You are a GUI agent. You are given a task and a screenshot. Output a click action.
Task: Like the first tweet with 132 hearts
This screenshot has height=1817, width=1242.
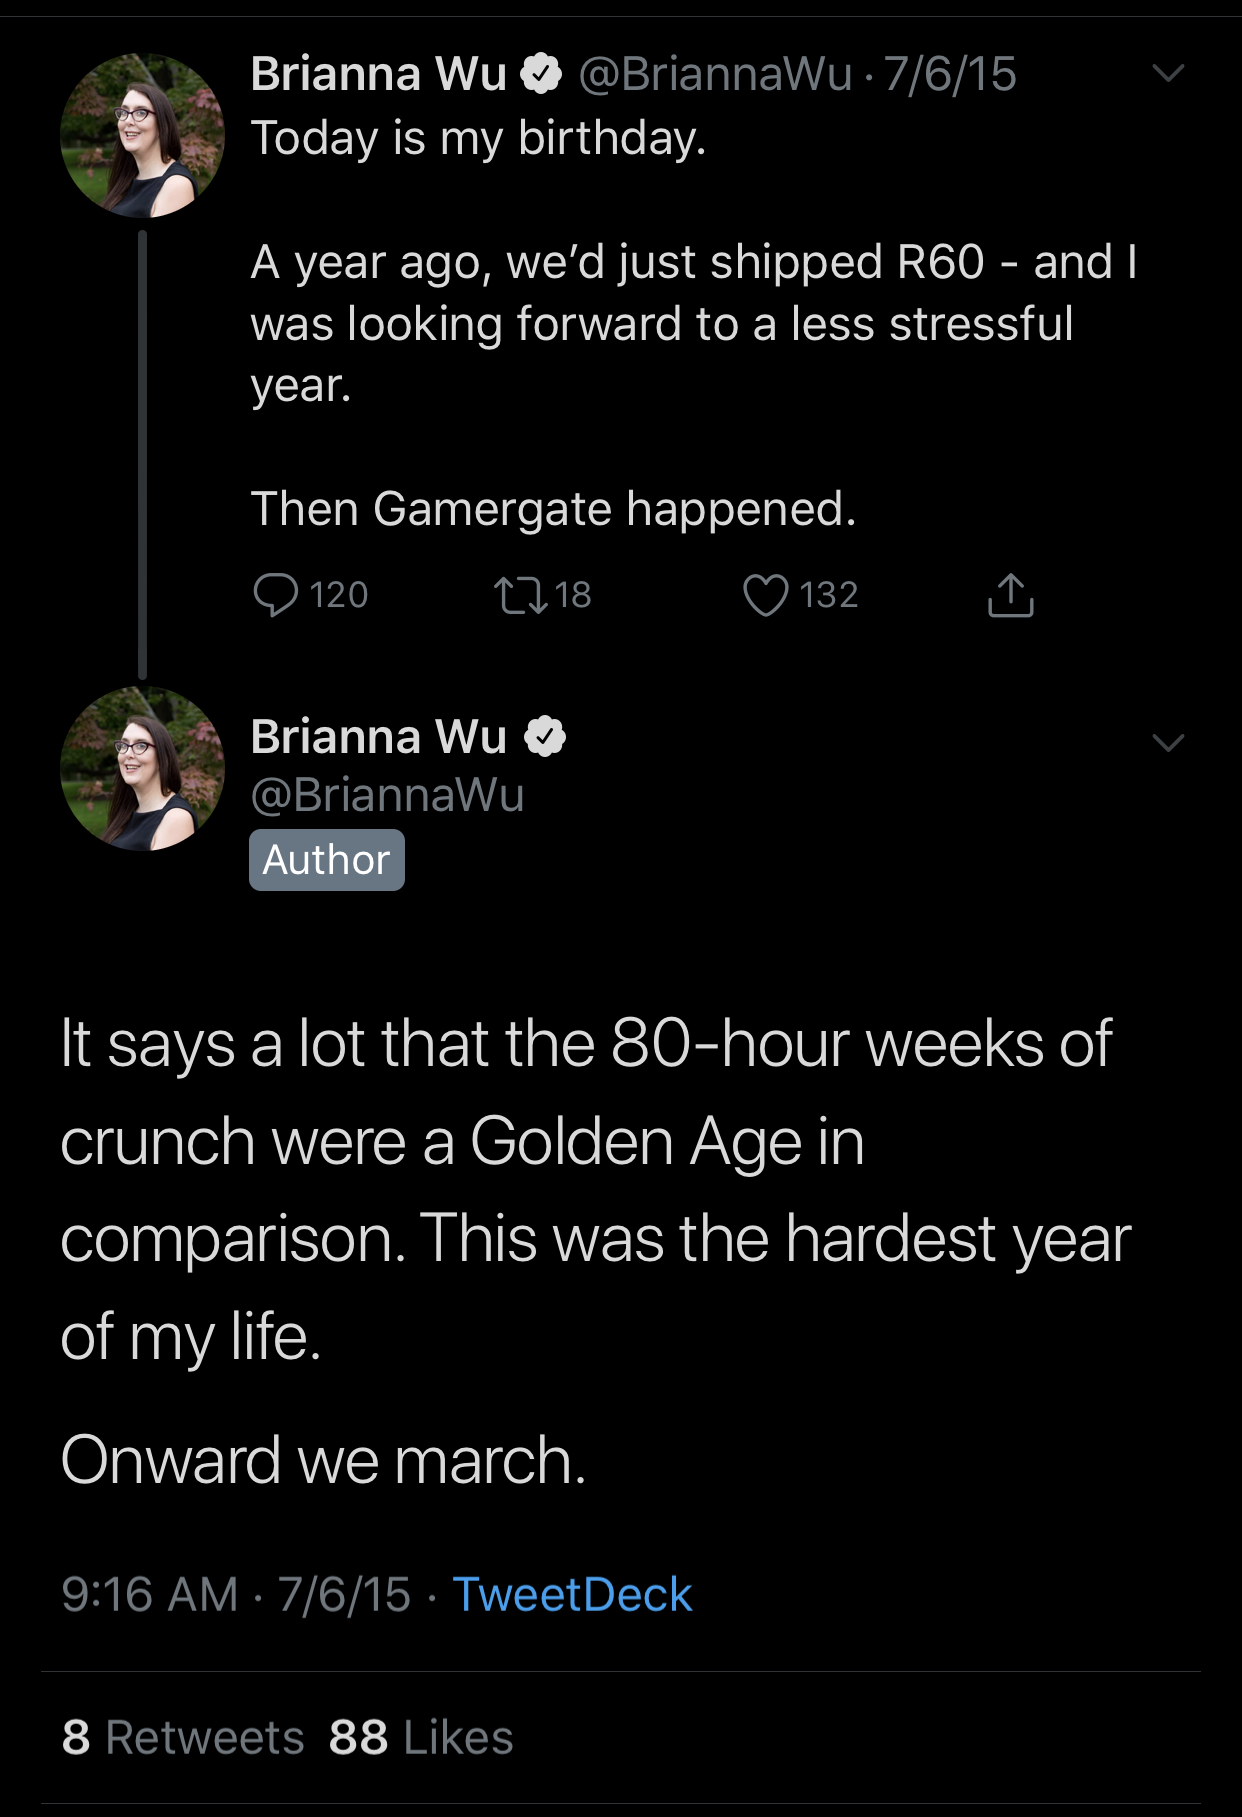click(765, 595)
